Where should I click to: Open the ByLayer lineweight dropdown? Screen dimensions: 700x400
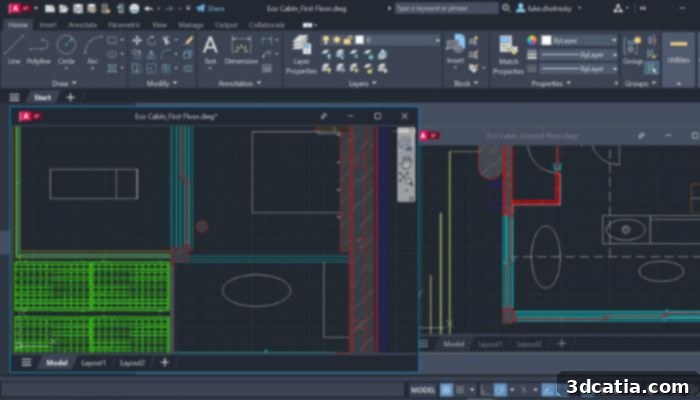[x=579, y=55]
